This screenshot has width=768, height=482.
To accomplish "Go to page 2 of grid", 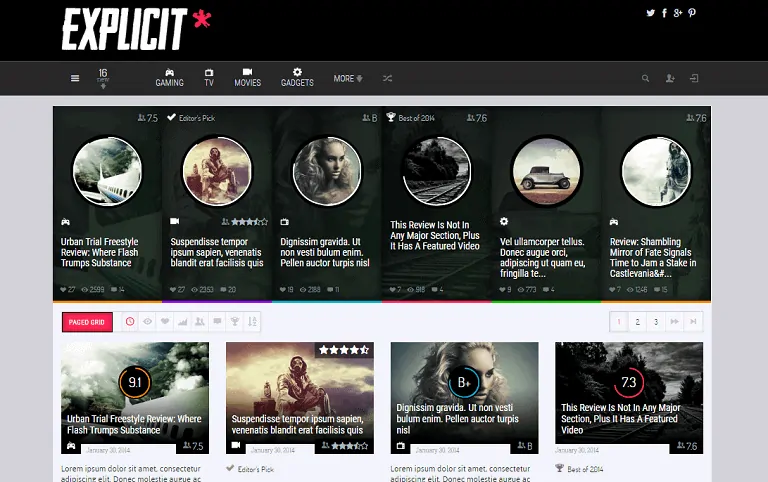I will pyautogui.click(x=637, y=322).
